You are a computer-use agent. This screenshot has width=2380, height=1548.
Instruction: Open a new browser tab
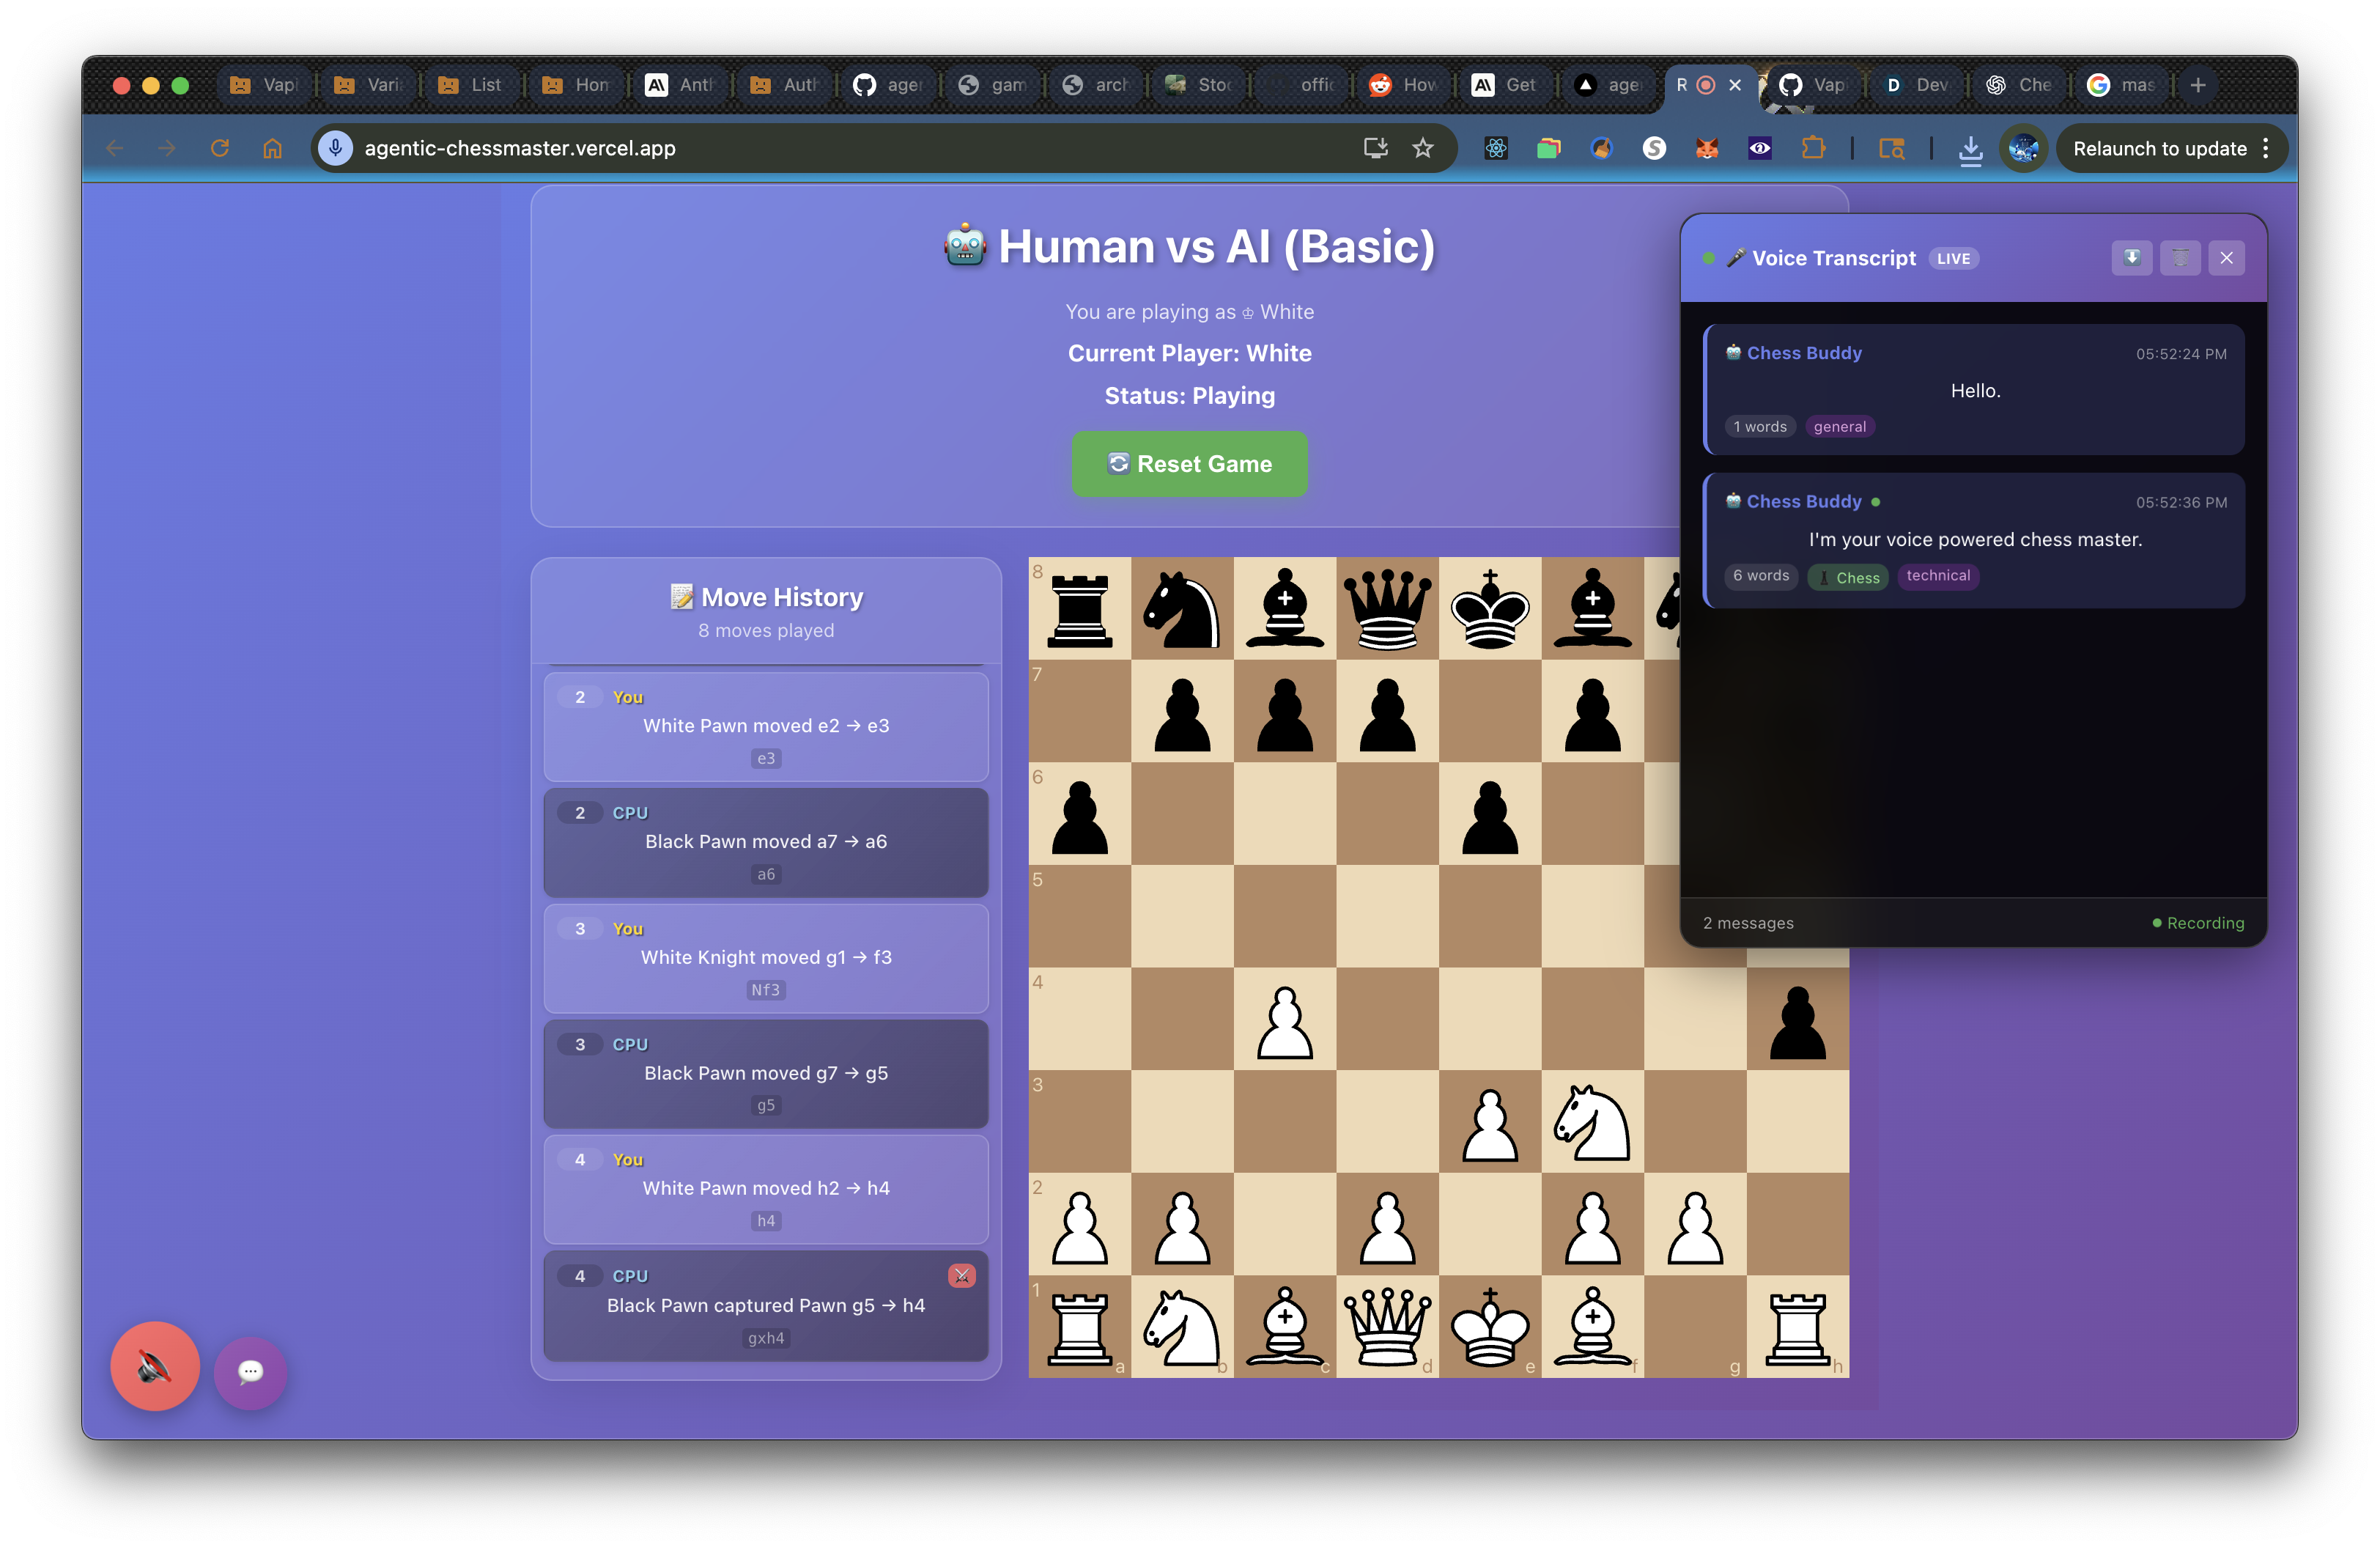pos(2198,85)
